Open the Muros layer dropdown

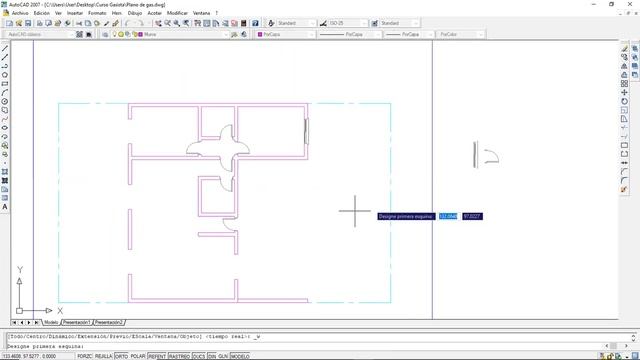(x=226, y=35)
